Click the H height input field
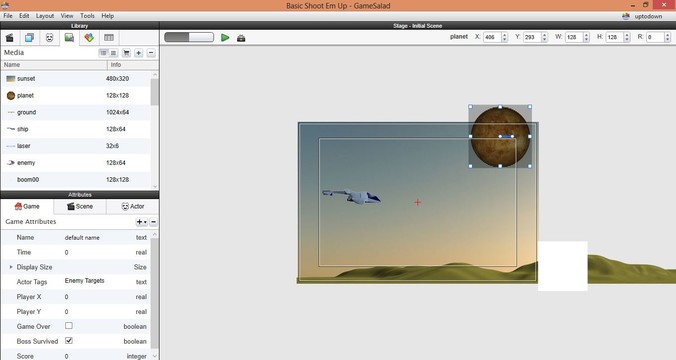 [614, 37]
